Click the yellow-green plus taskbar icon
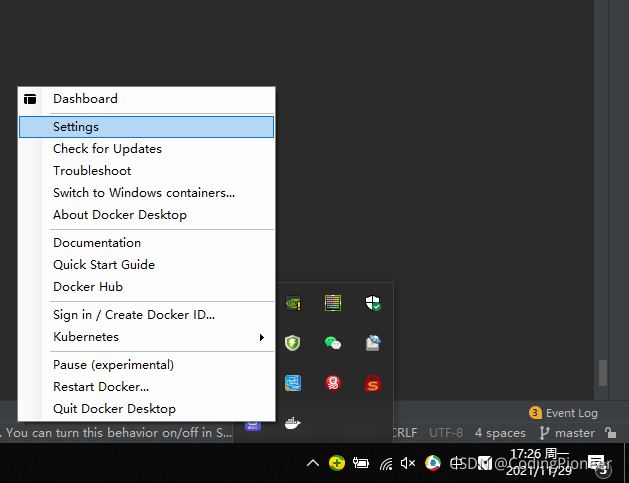 [337, 463]
